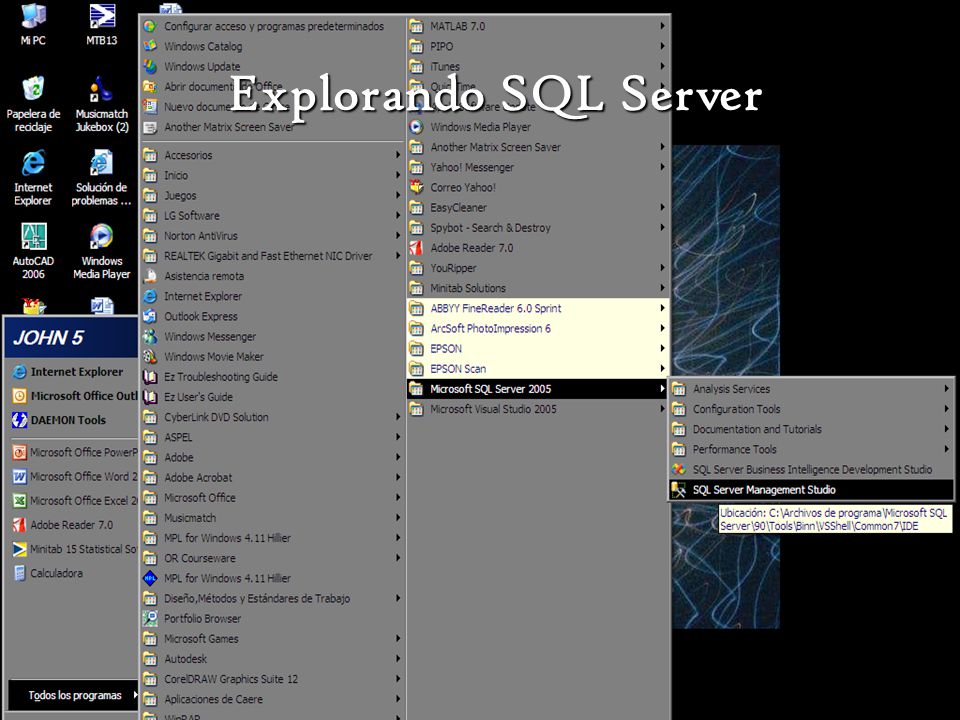Click the Adobe Reader 7.0 icon in programs list
960x720 pixels.
coord(416,248)
